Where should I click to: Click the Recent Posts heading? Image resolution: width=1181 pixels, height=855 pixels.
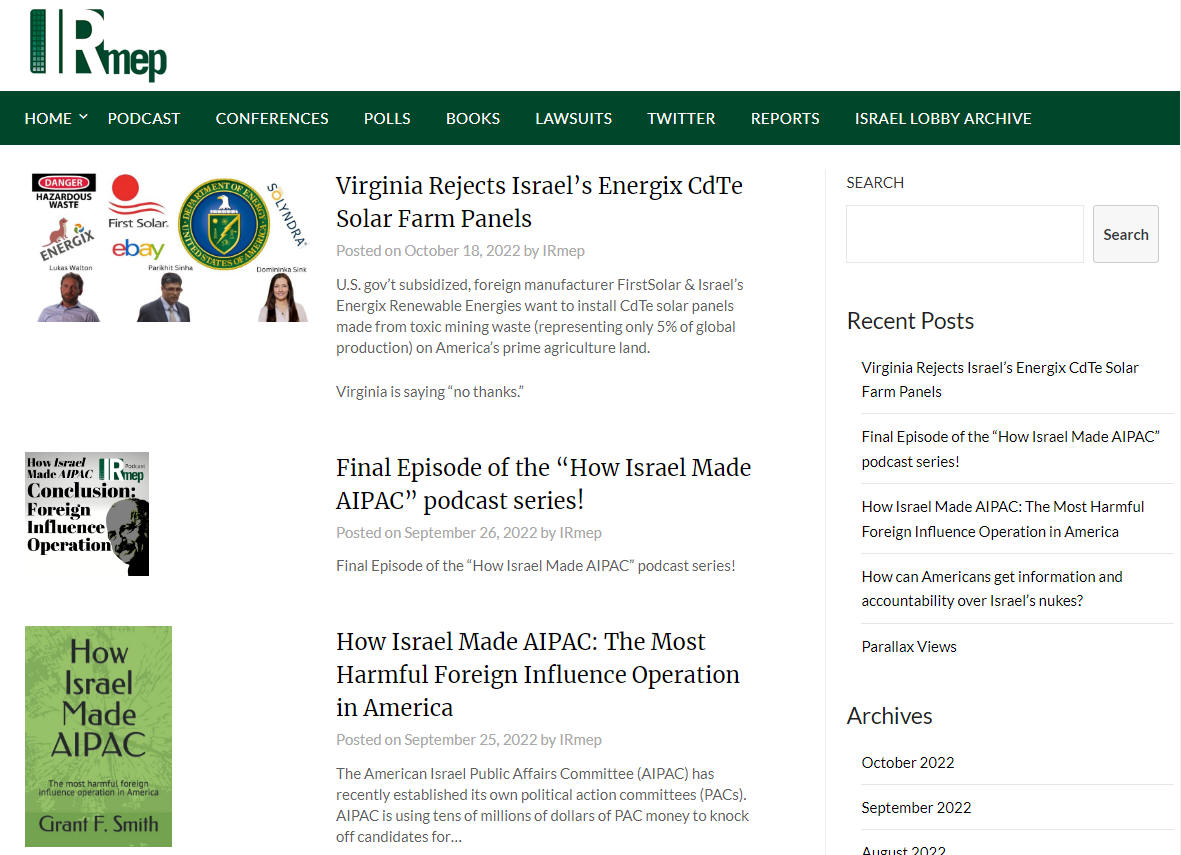(910, 321)
